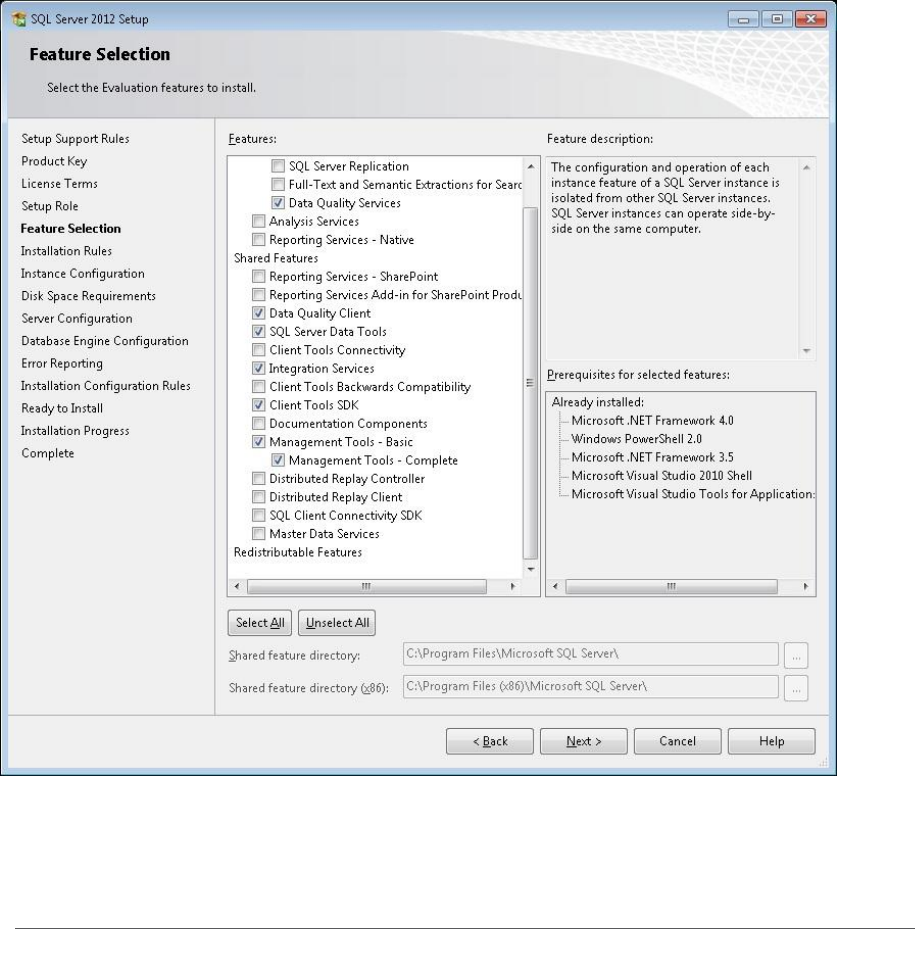Select Instance Configuration step
Screen dimensions: 919x974
point(83,274)
